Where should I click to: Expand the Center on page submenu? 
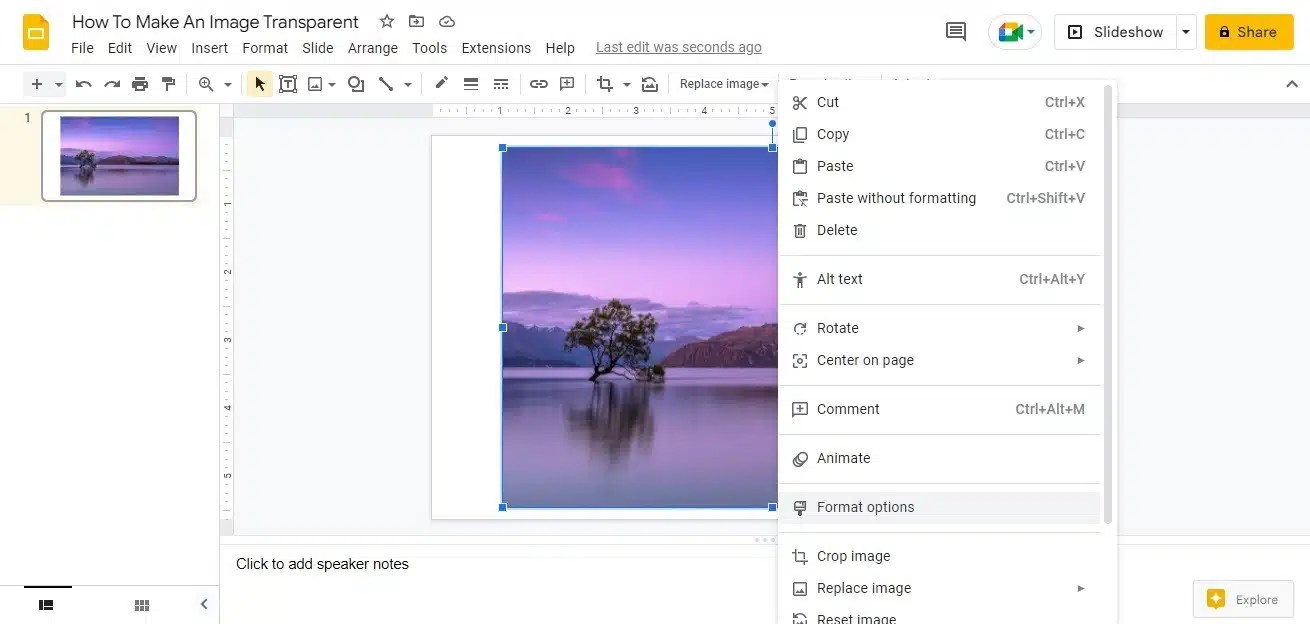(x=940, y=360)
